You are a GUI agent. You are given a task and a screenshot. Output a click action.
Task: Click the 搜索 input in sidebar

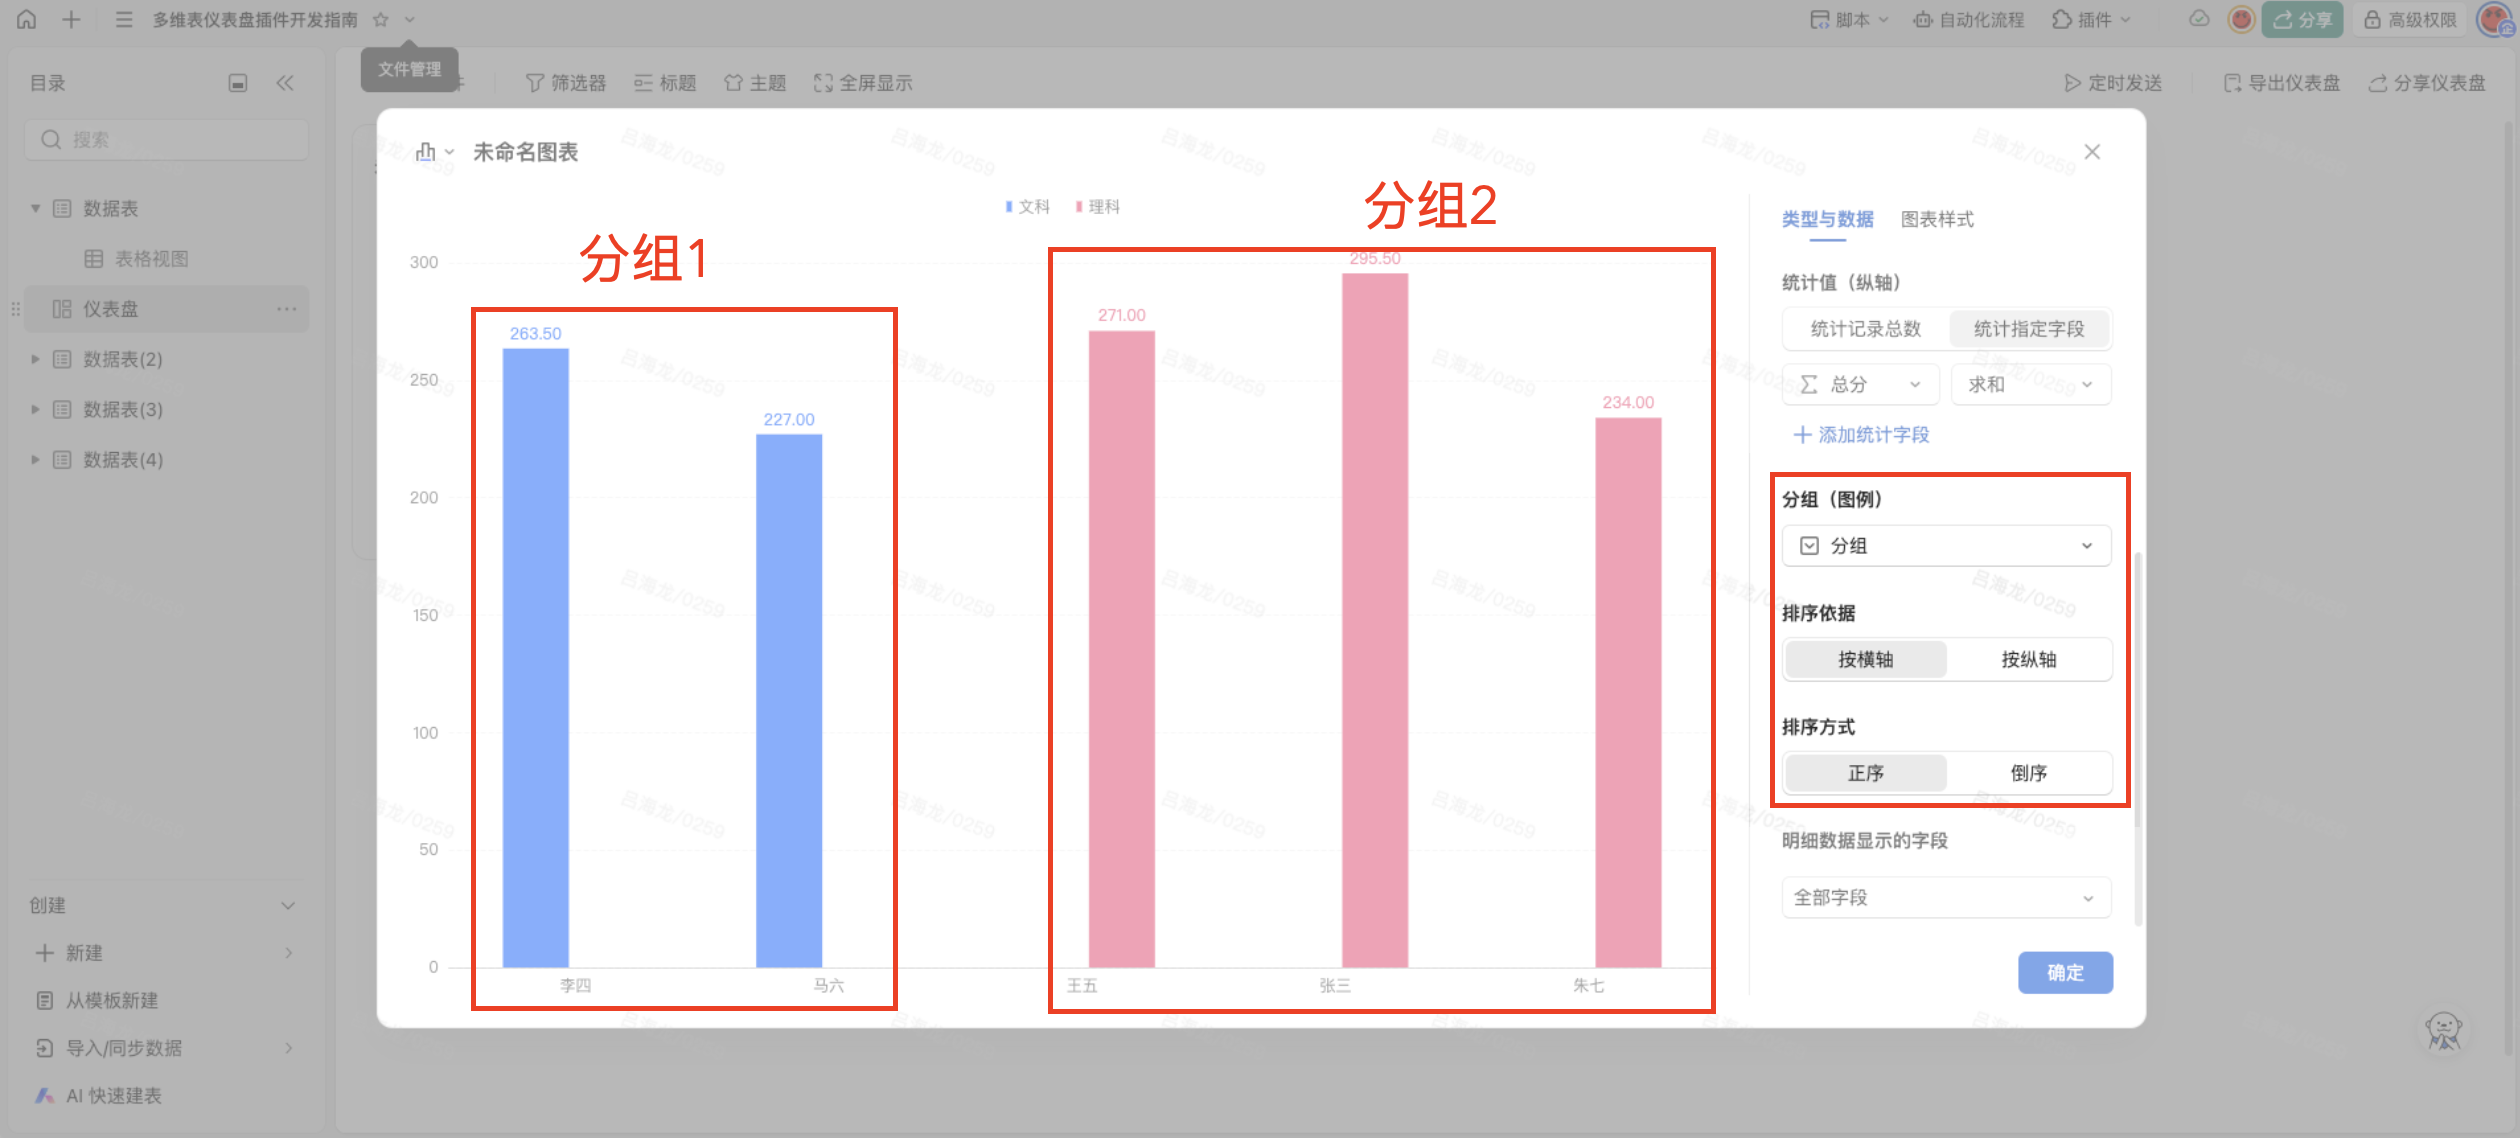(x=166, y=140)
